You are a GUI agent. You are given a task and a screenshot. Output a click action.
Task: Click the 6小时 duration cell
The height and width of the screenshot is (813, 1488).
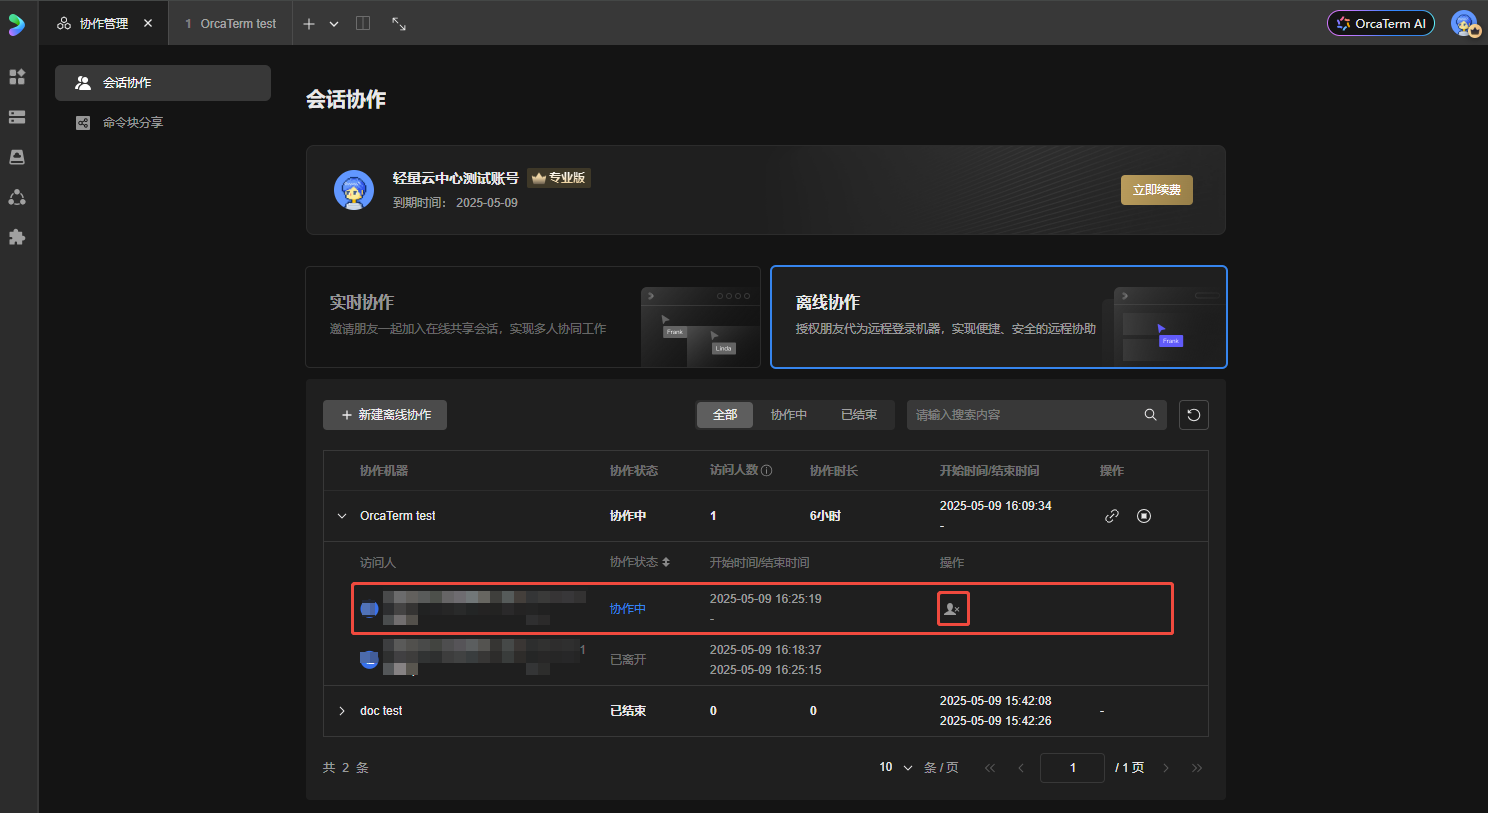(825, 516)
